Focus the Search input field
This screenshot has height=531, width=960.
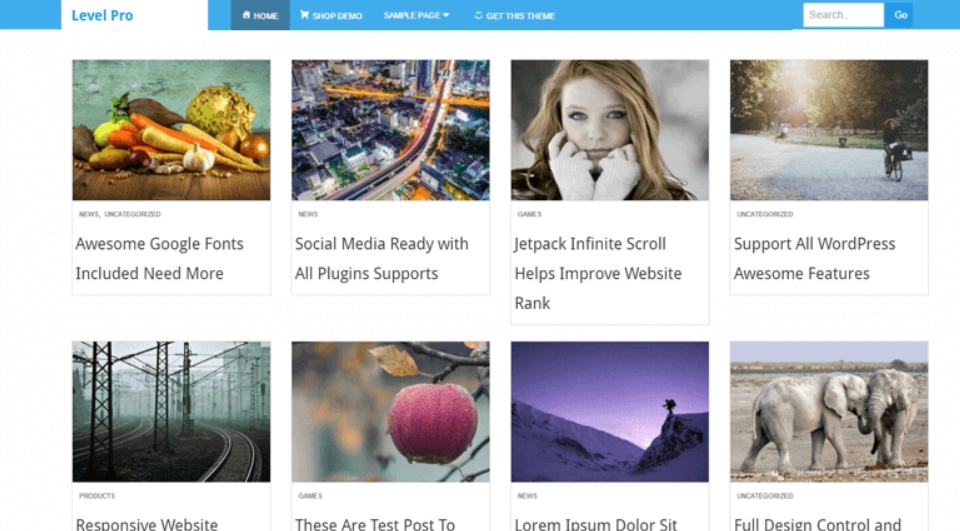pos(843,15)
